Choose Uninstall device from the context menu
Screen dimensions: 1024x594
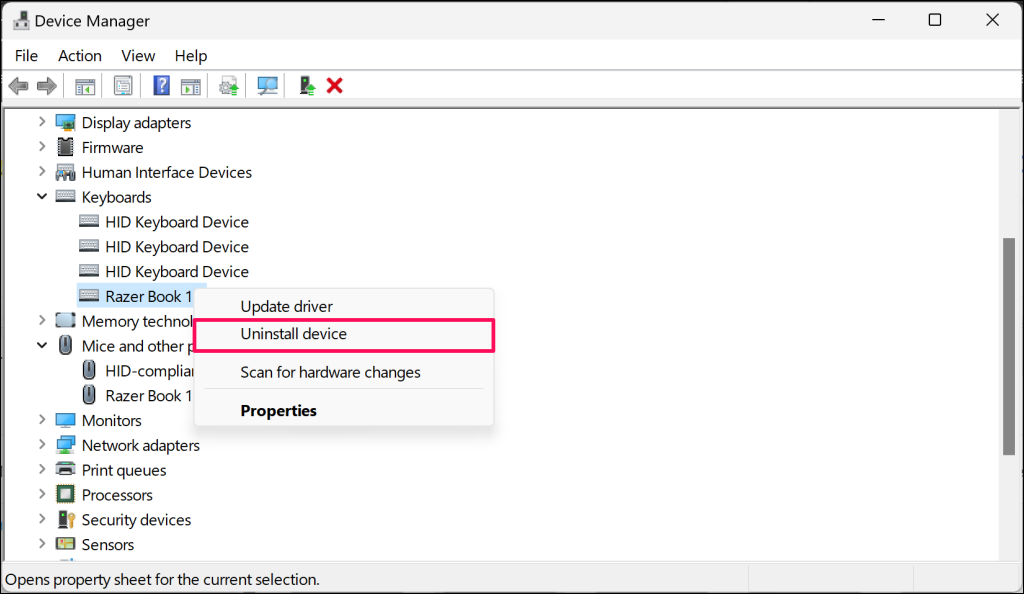294,334
